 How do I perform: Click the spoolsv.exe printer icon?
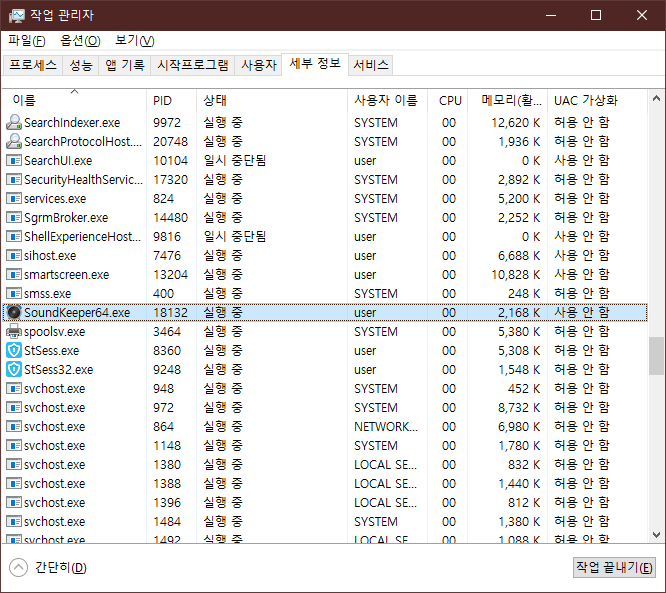click(14, 331)
